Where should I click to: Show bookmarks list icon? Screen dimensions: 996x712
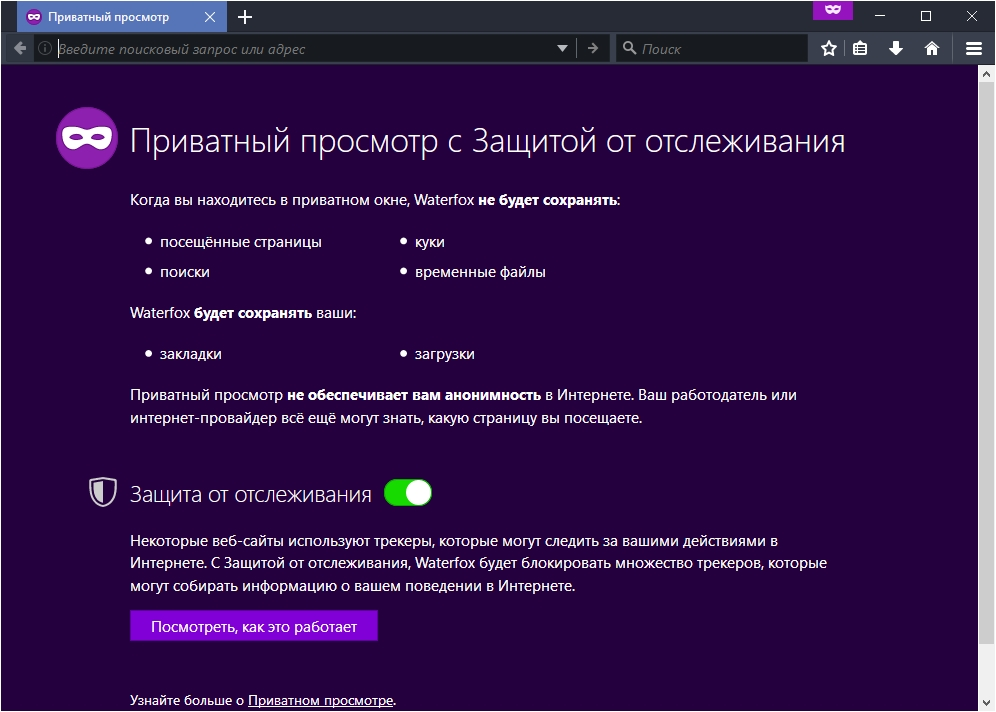(860, 48)
